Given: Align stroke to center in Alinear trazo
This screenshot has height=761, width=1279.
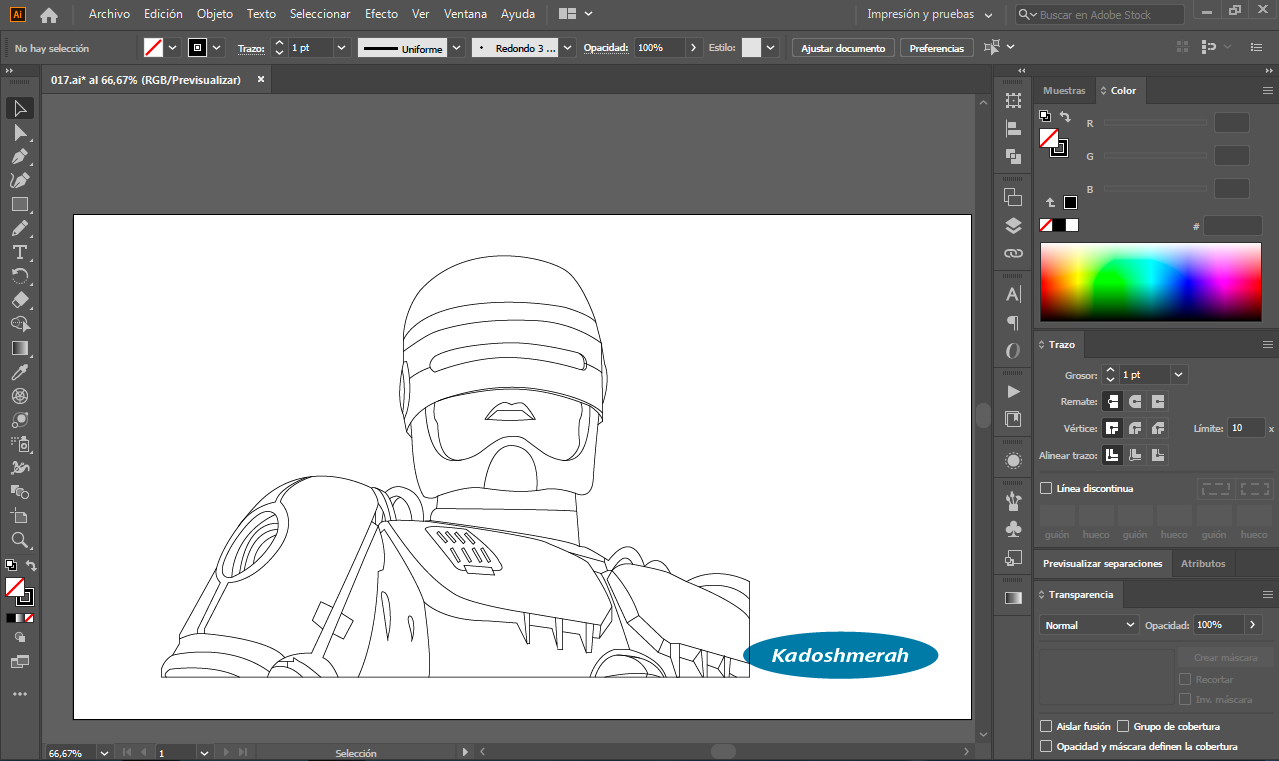Looking at the screenshot, I should coord(1112,455).
